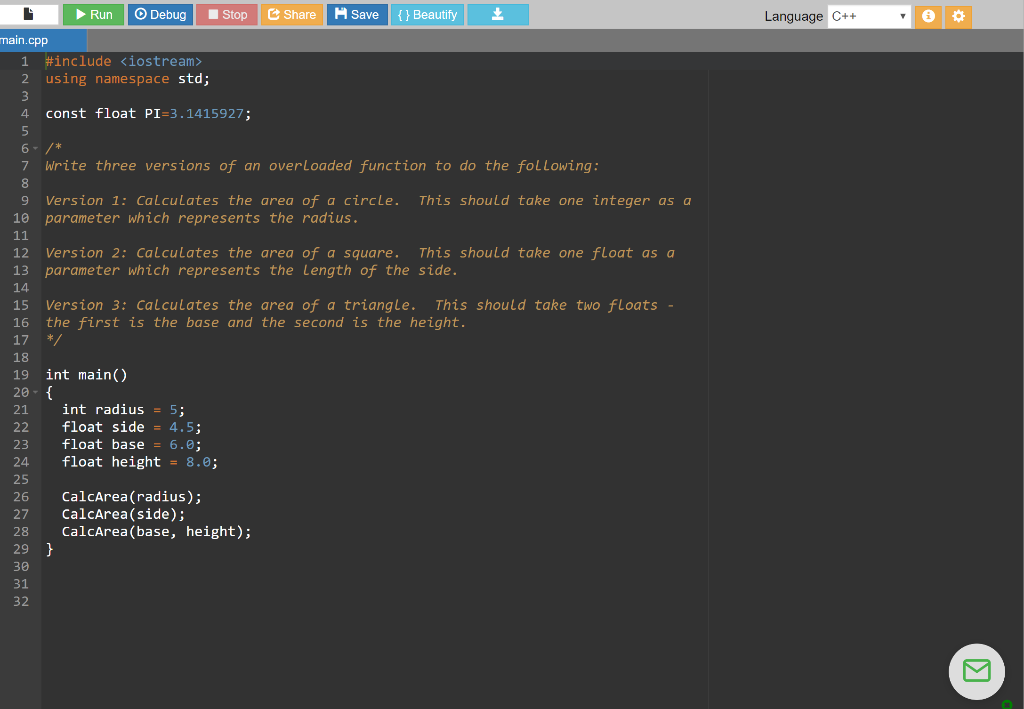This screenshot has width=1024, height=709.
Task: Collapse the comment block starting at line 6
Action: coord(36,147)
